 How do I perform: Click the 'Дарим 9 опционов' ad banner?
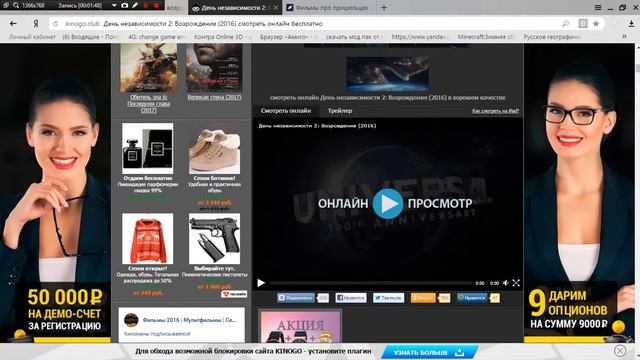(x=579, y=193)
